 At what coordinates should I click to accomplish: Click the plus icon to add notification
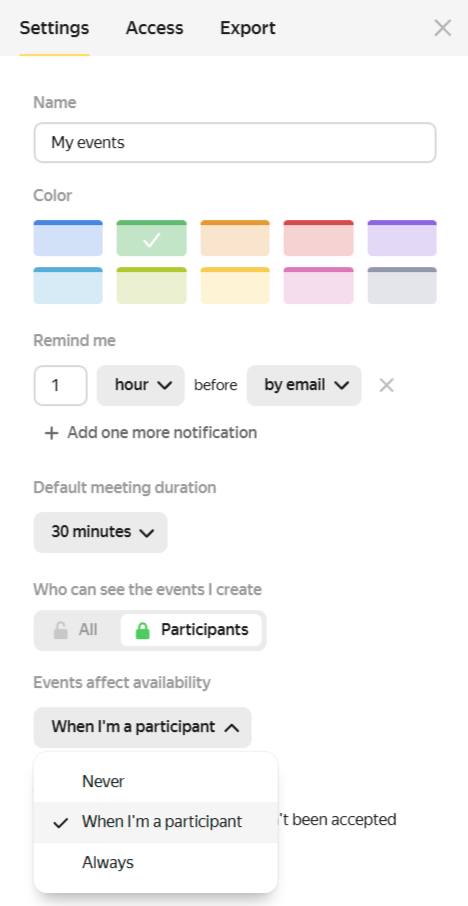51,433
